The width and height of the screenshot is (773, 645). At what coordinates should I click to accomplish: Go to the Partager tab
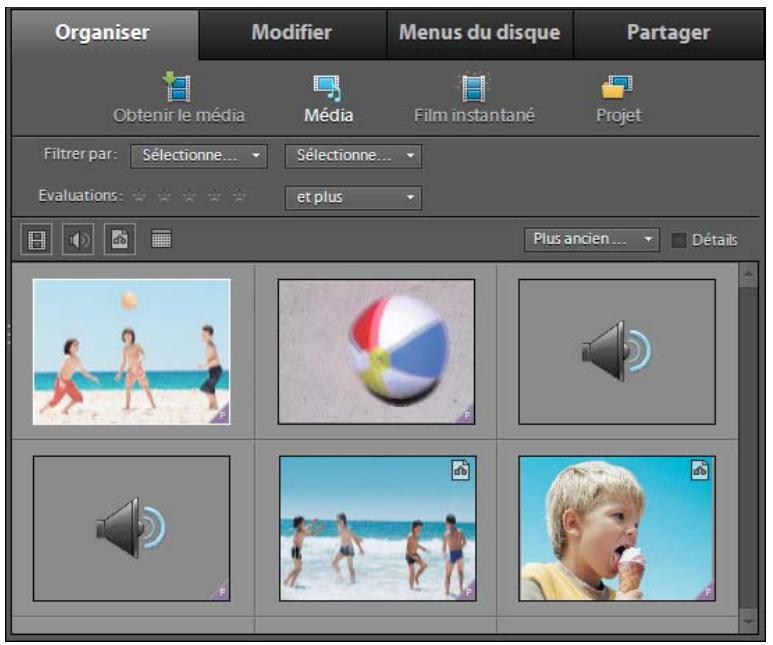click(668, 33)
